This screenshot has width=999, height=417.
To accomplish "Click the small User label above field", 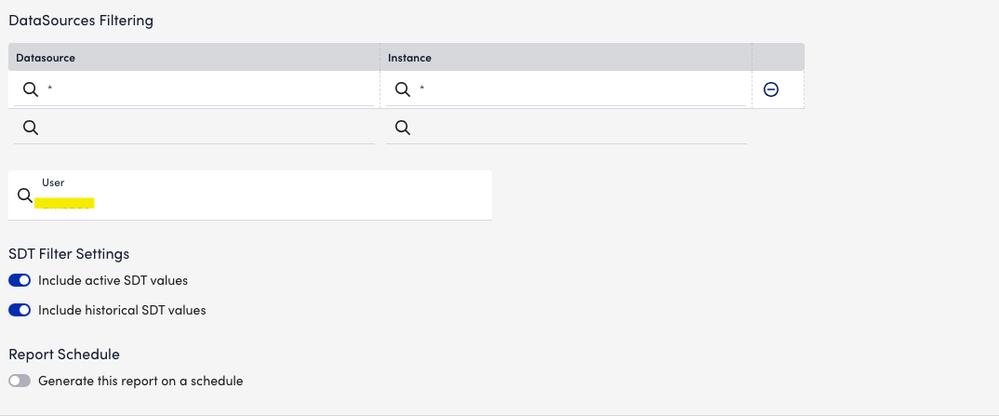I will point(53,183).
